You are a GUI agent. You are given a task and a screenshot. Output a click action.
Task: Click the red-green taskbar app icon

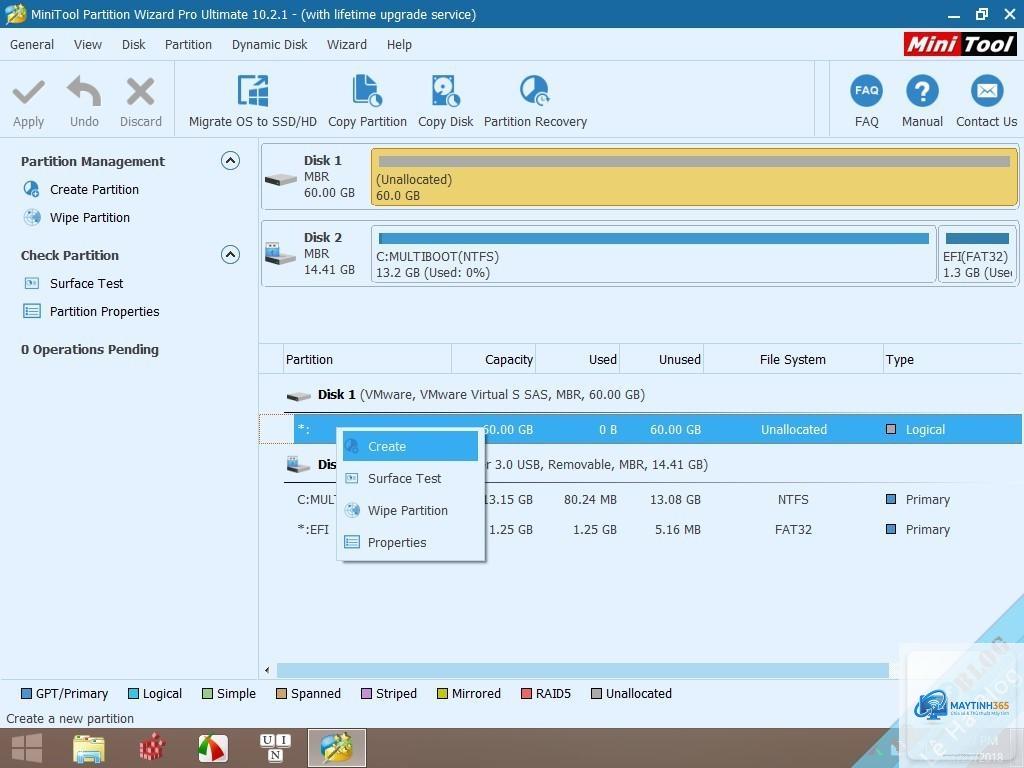point(213,748)
